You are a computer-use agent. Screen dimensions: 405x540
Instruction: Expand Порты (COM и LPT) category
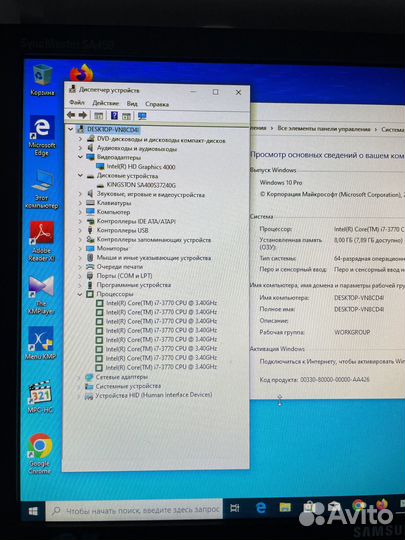[x=80, y=276]
